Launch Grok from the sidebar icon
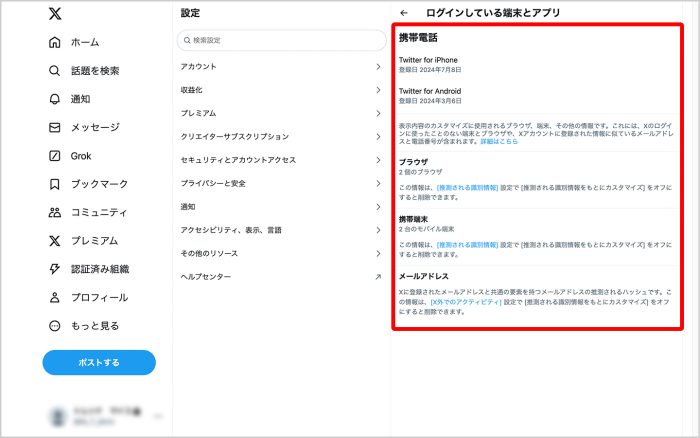Image resolution: width=700 pixels, height=438 pixels. (55, 156)
